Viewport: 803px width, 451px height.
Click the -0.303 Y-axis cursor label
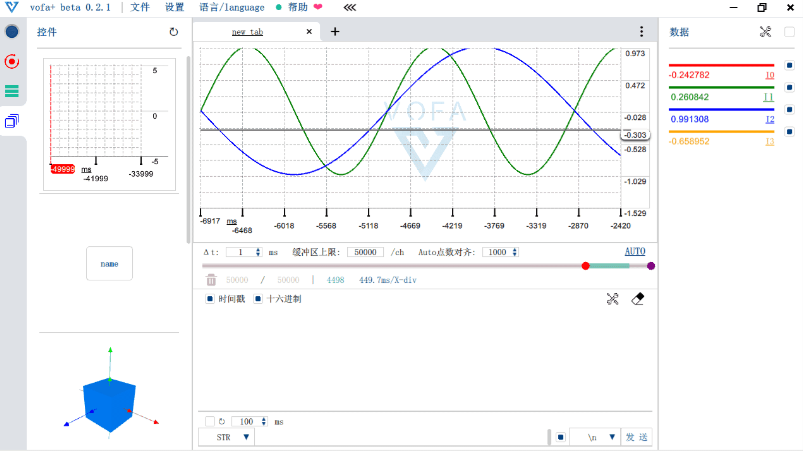tap(635, 135)
